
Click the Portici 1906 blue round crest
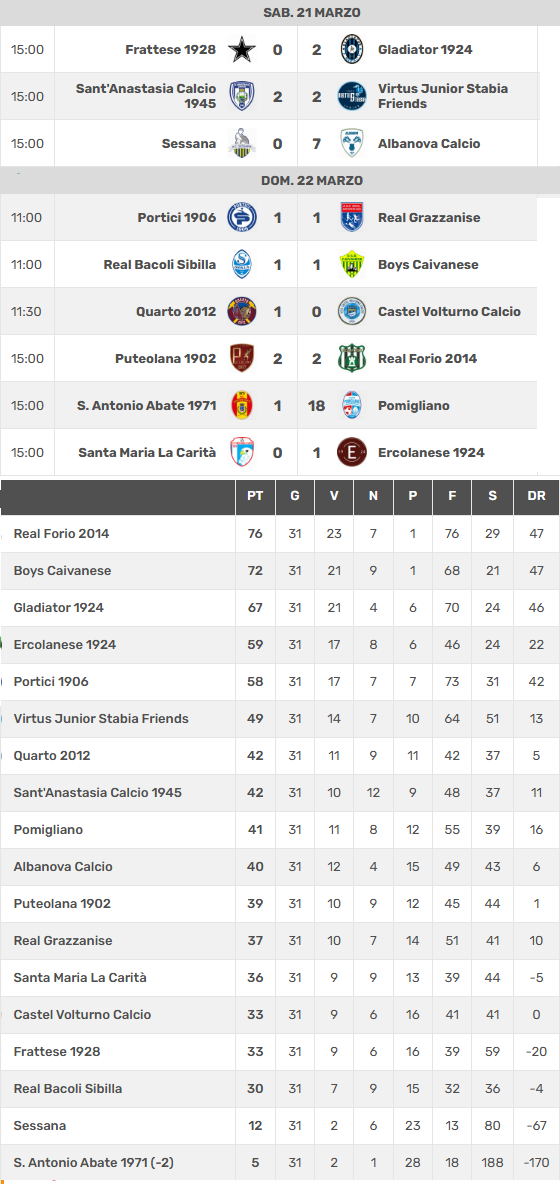(x=242, y=217)
